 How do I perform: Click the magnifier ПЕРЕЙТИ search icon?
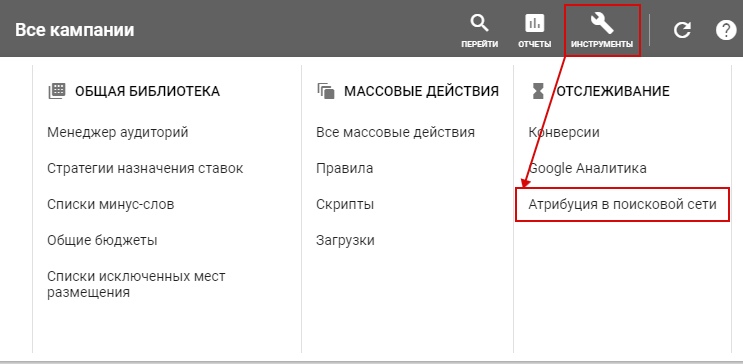click(479, 23)
